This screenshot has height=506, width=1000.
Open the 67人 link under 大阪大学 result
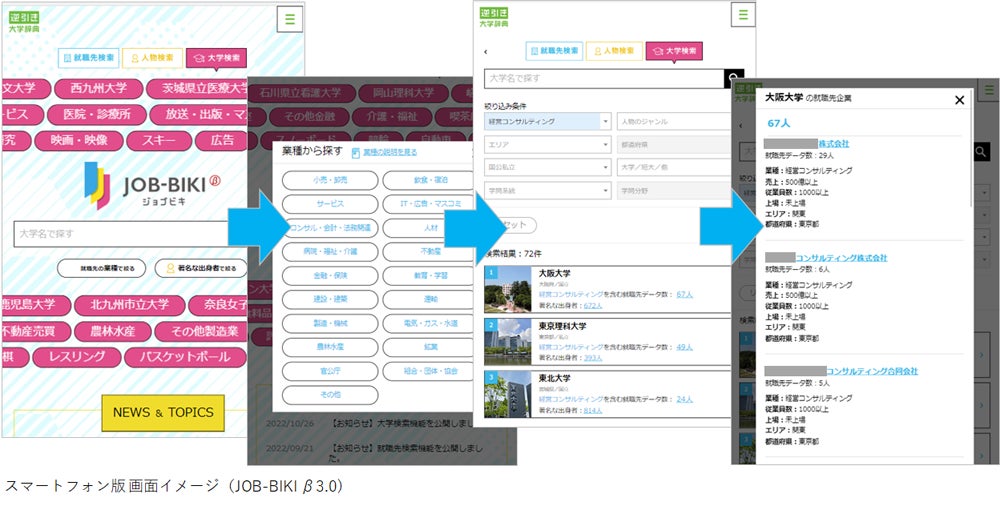(684, 294)
